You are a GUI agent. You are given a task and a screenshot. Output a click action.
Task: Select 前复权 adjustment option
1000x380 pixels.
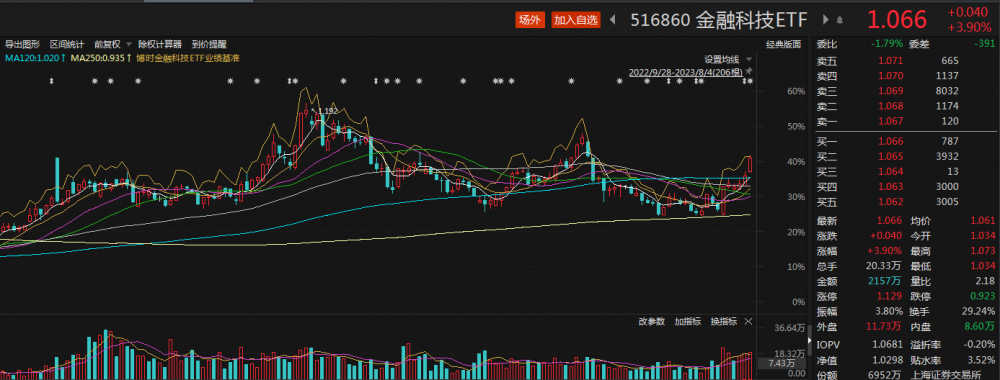[x=107, y=44]
